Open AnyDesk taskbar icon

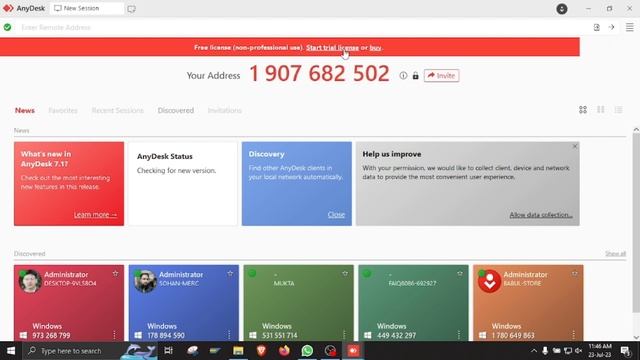click(353, 351)
